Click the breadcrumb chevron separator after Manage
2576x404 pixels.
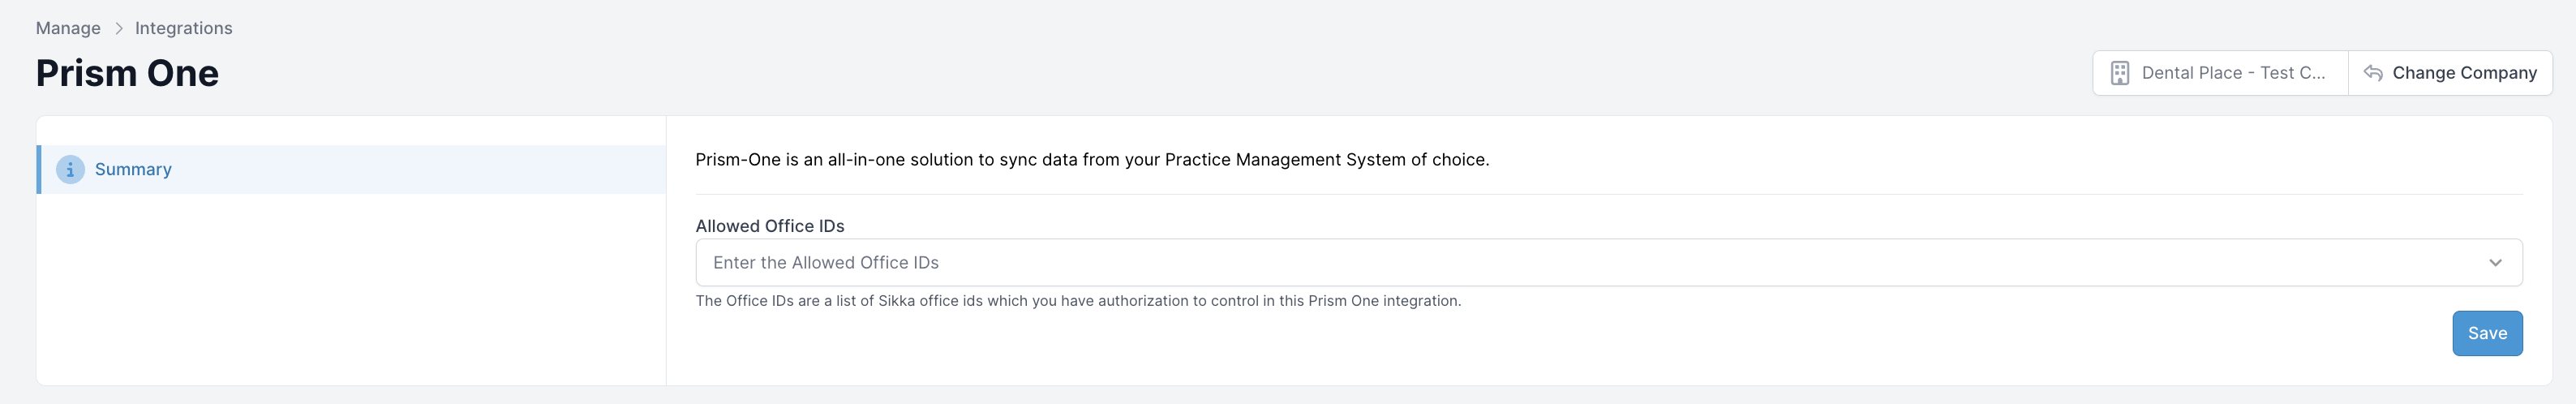pos(118,28)
